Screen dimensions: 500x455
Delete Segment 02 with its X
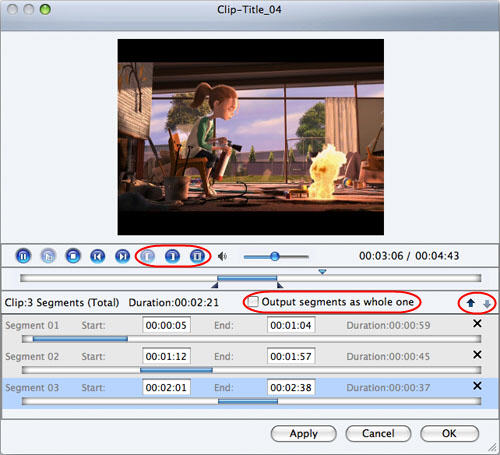[x=477, y=354]
